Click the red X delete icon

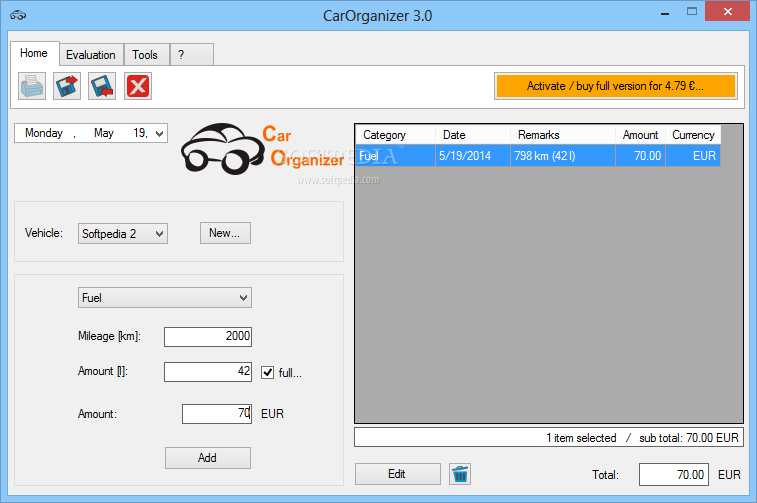point(138,86)
